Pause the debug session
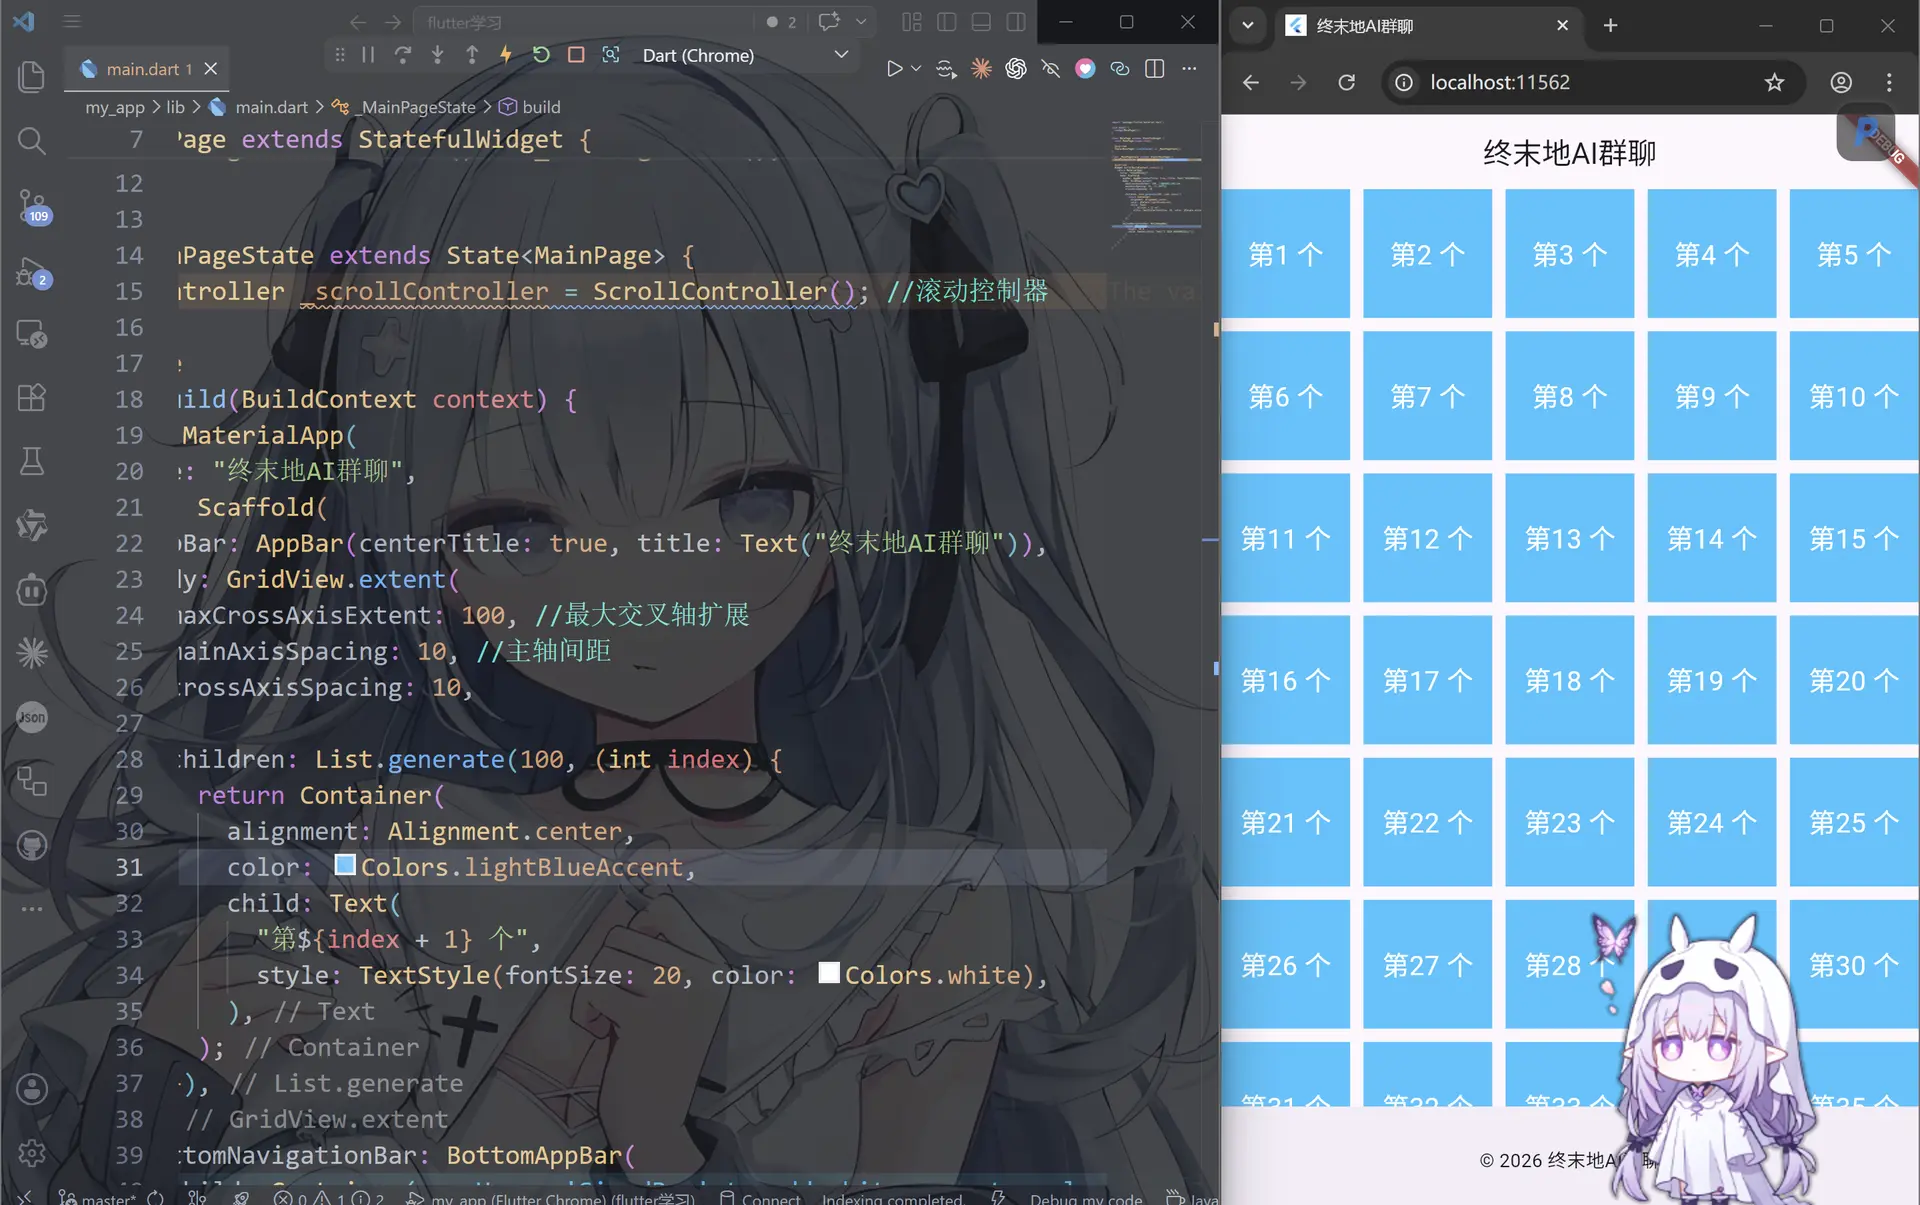Viewport: 1920px width, 1205px height. [x=368, y=55]
